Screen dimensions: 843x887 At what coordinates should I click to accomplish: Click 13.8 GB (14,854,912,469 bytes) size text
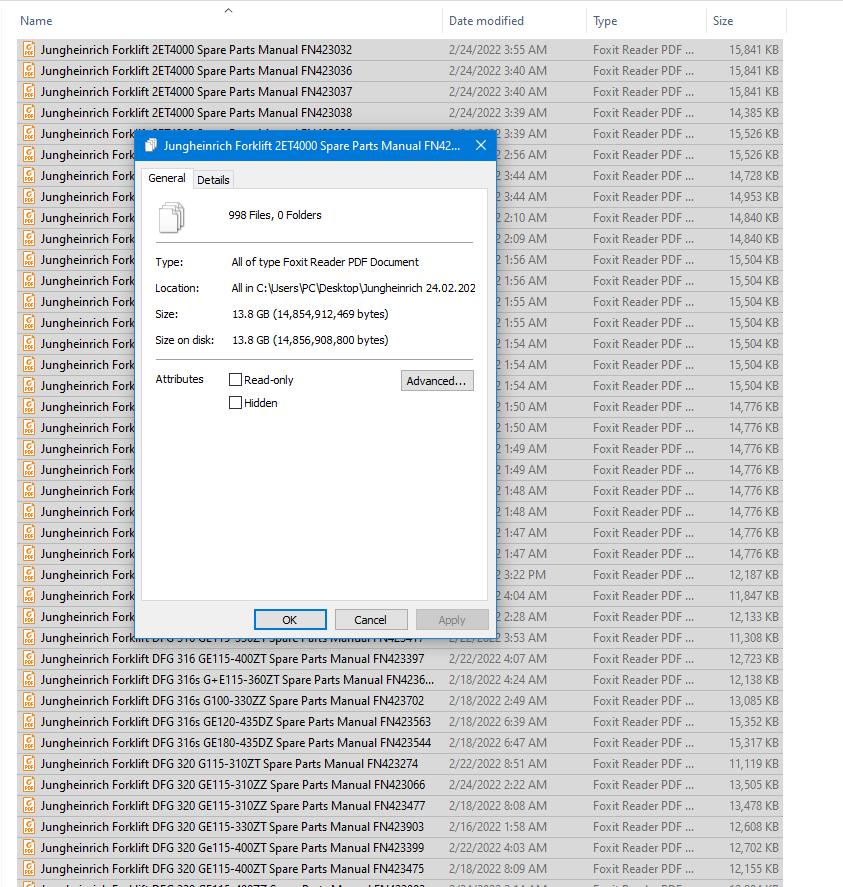point(310,314)
